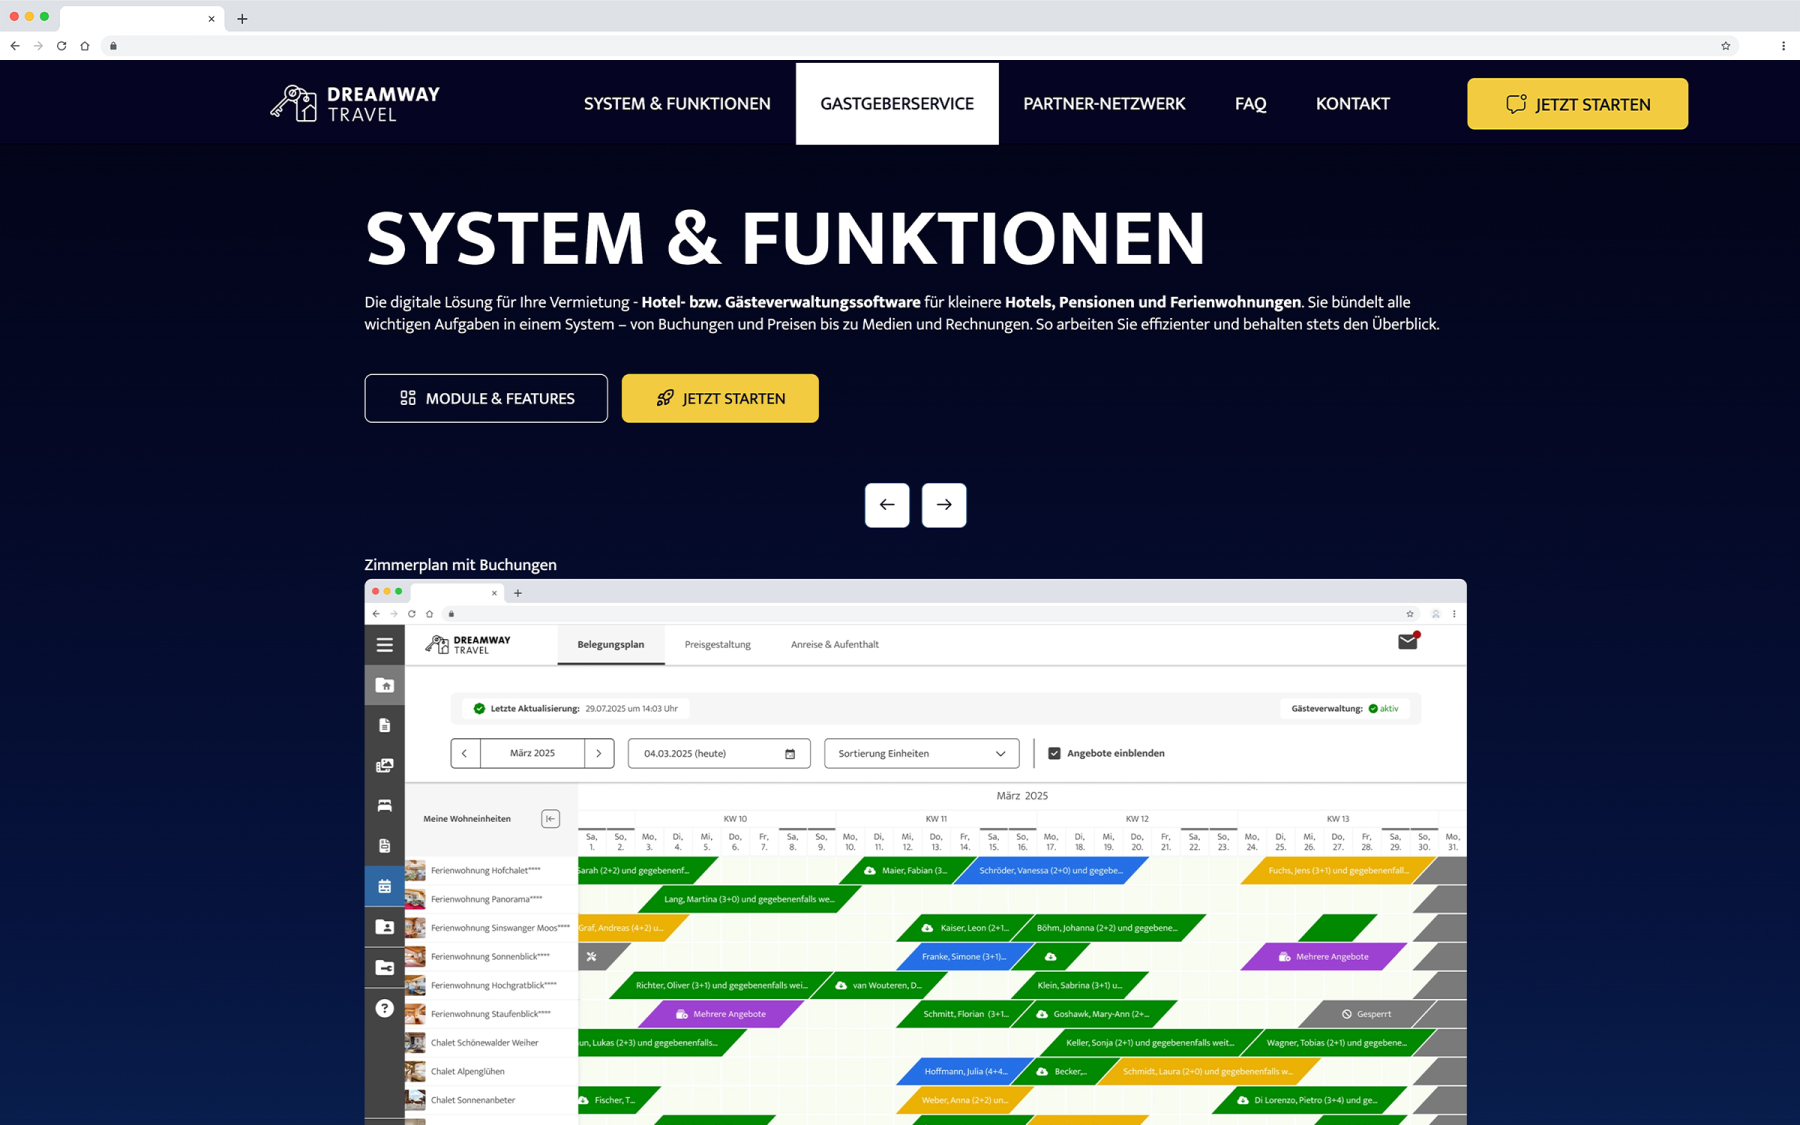
Task: Open hamburger menu in Zimmerplan preview
Action: 384,645
